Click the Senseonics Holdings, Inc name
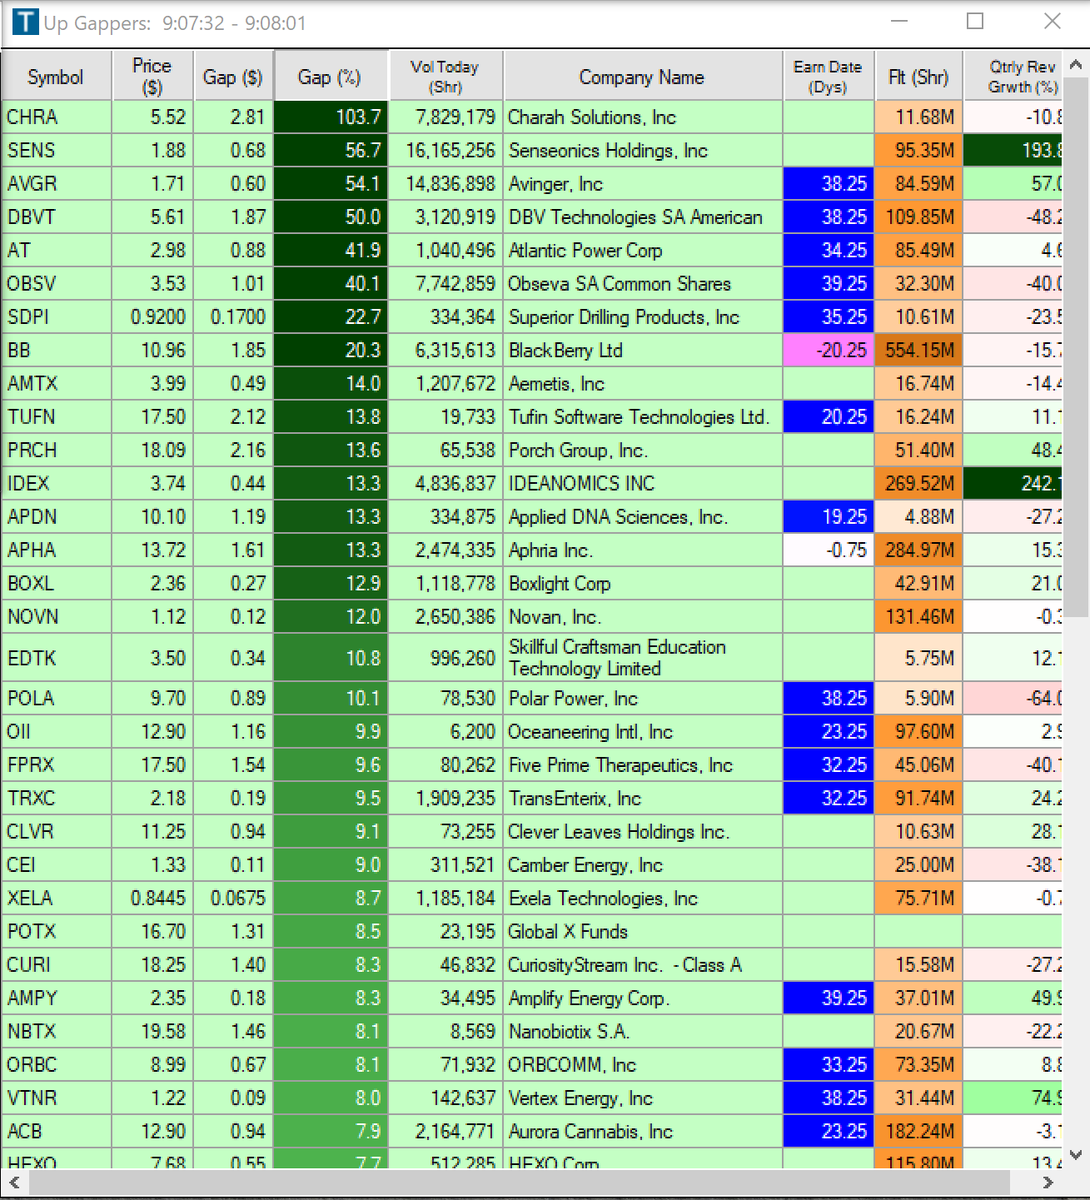This screenshot has height=1200, width=1090. tap(607, 150)
